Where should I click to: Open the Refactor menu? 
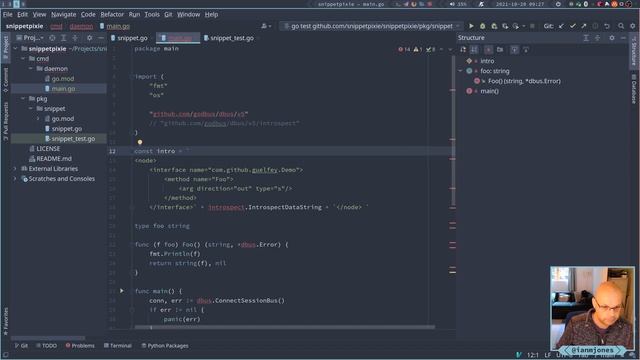112,14
